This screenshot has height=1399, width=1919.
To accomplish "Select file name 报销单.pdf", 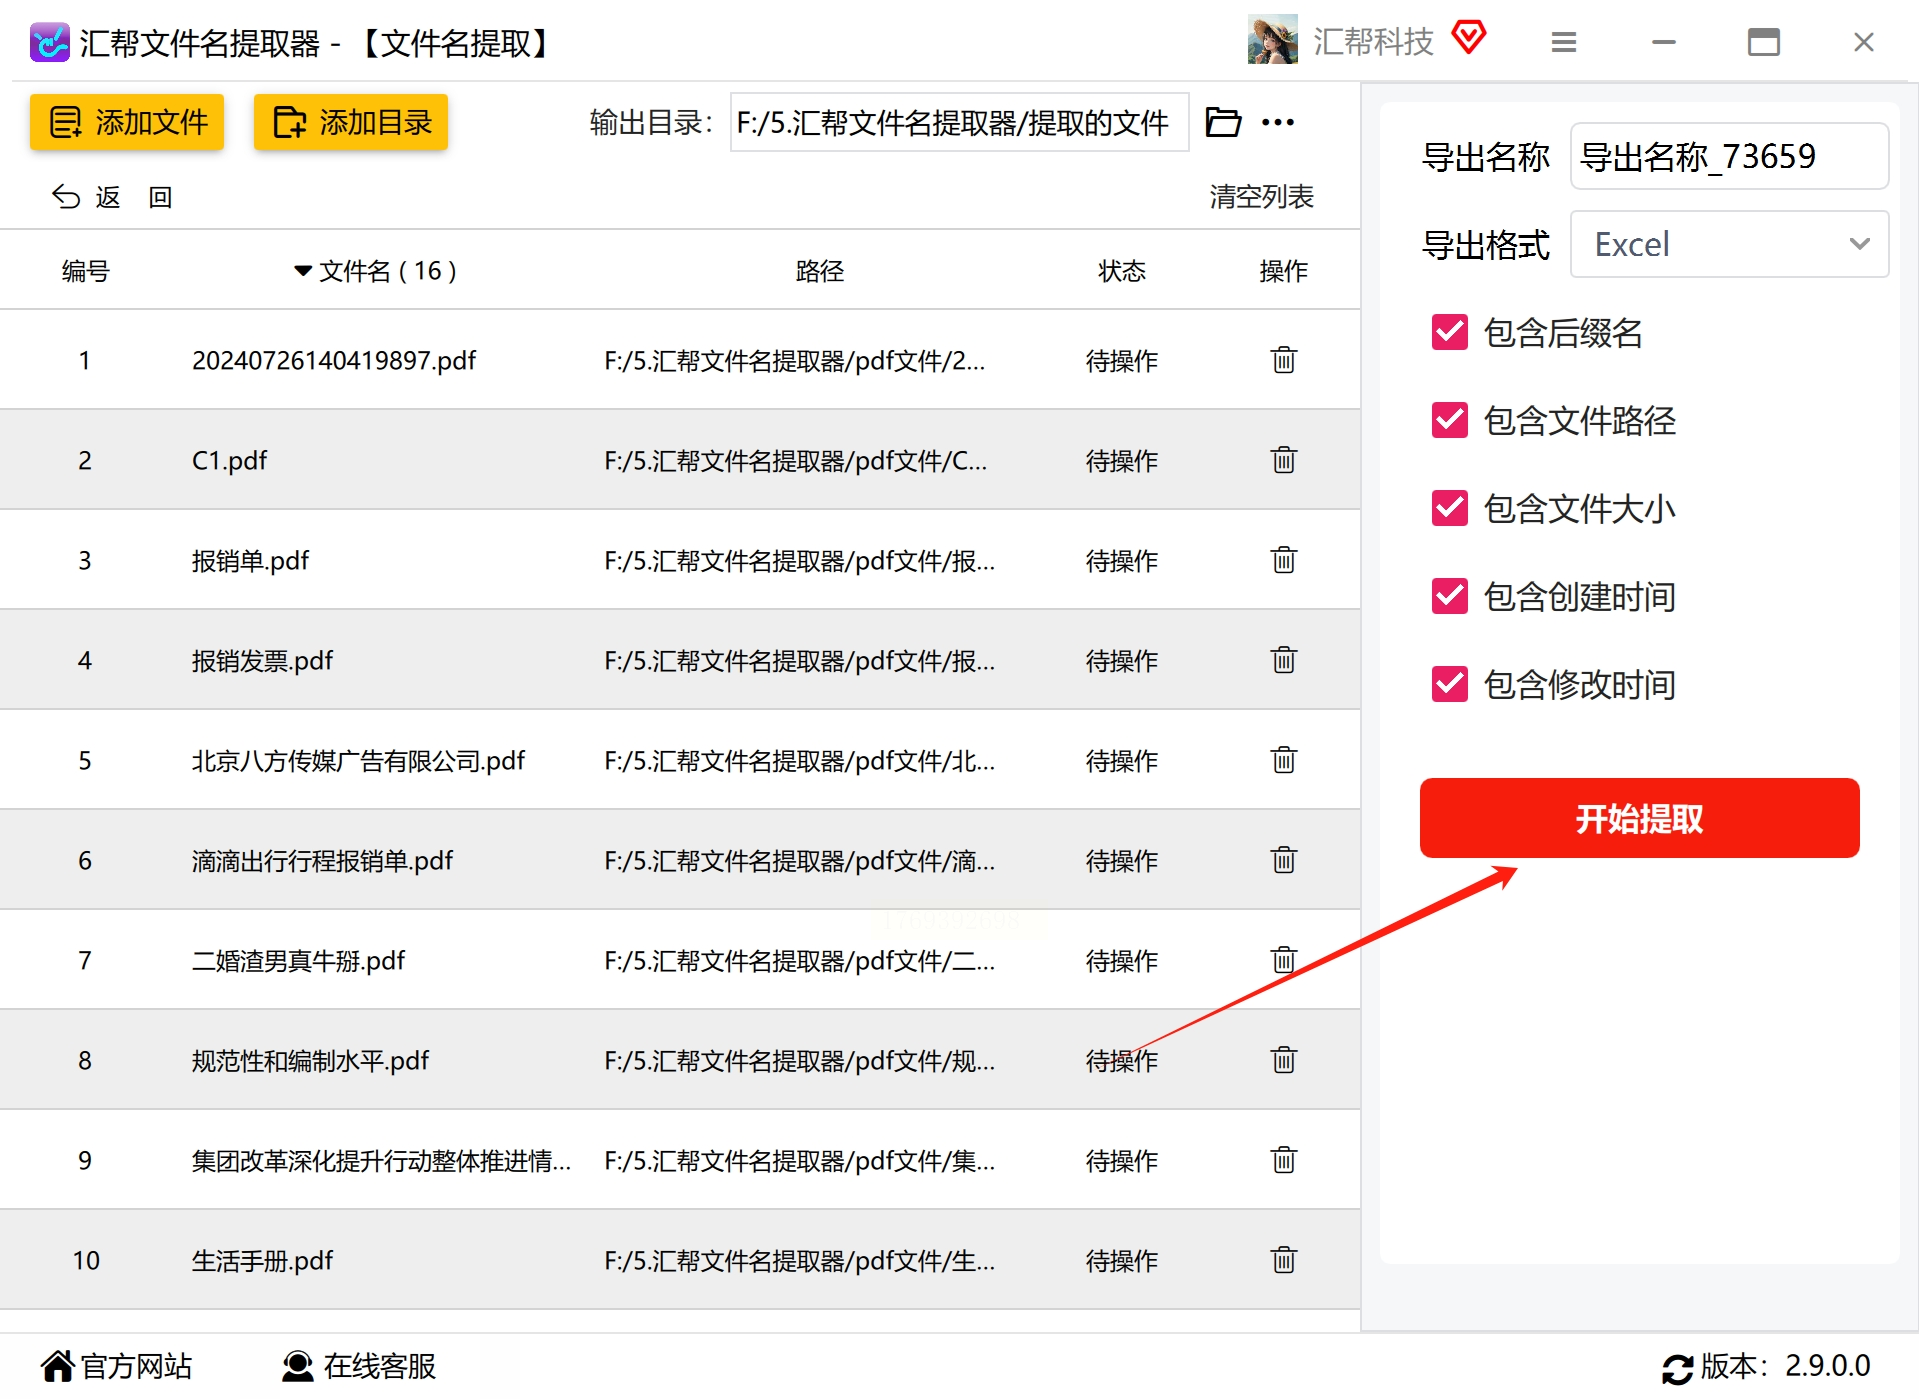I will point(250,561).
